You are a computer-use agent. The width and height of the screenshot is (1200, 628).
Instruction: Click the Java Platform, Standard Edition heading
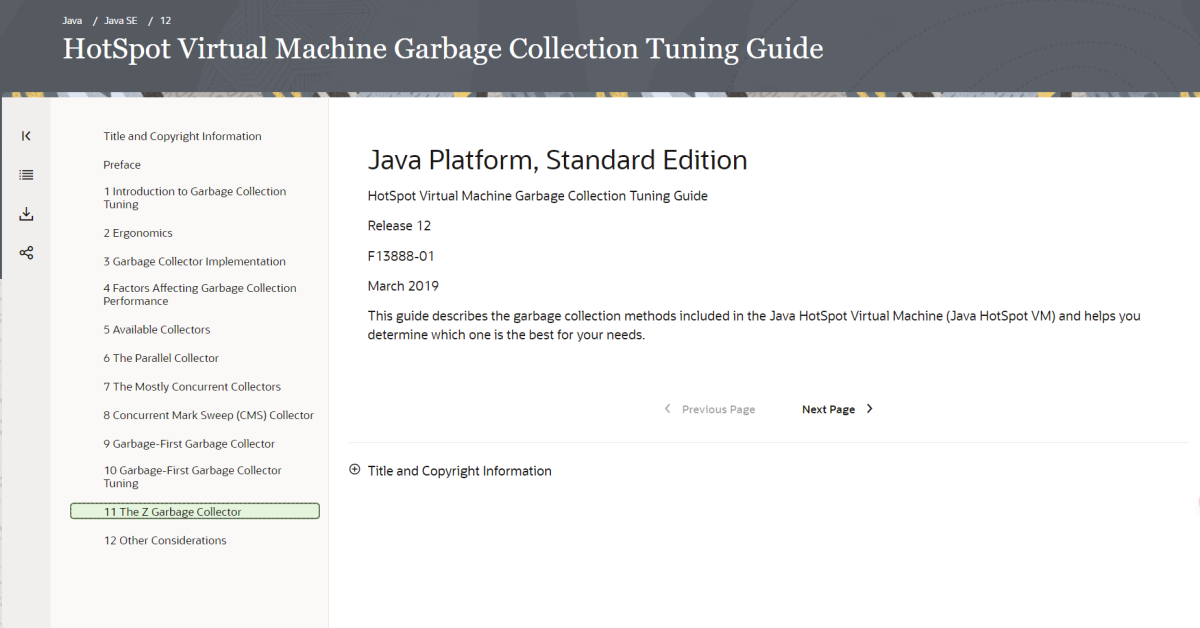tap(557, 160)
